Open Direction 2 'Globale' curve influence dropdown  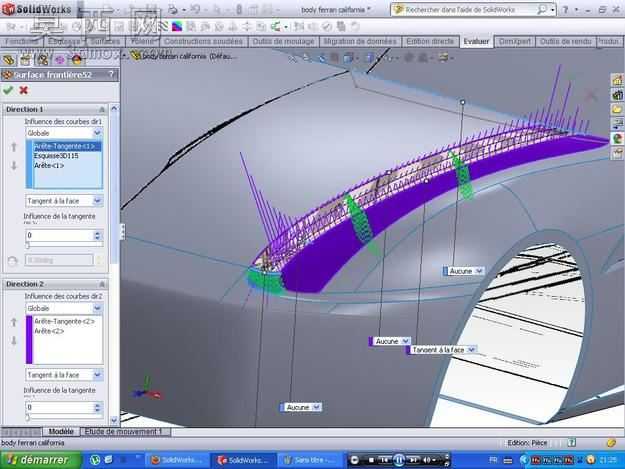click(x=97, y=308)
